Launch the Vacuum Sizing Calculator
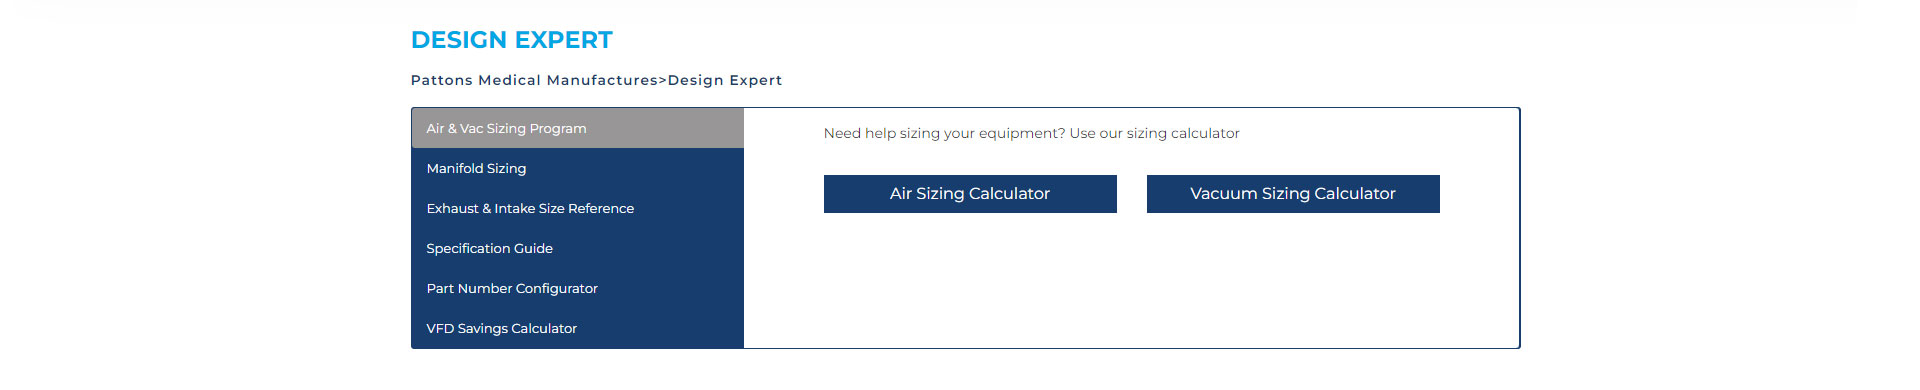The width and height of the screenshot is (1920, 390). pos(1293,194)
